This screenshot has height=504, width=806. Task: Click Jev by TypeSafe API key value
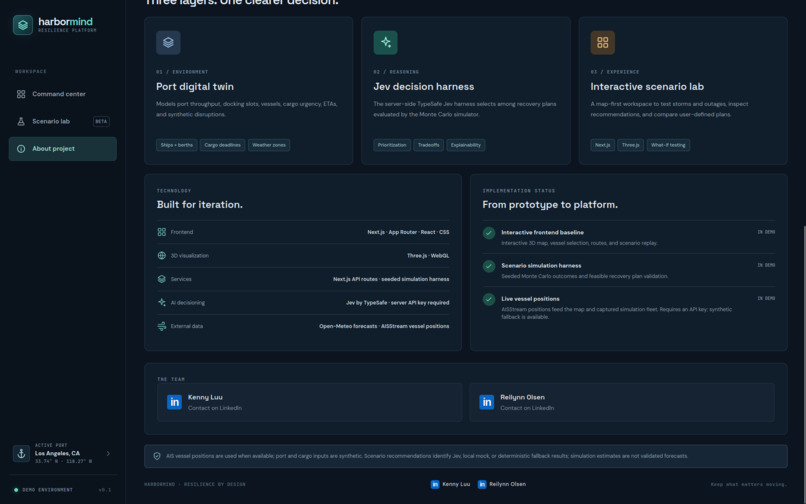pos(397,302)
